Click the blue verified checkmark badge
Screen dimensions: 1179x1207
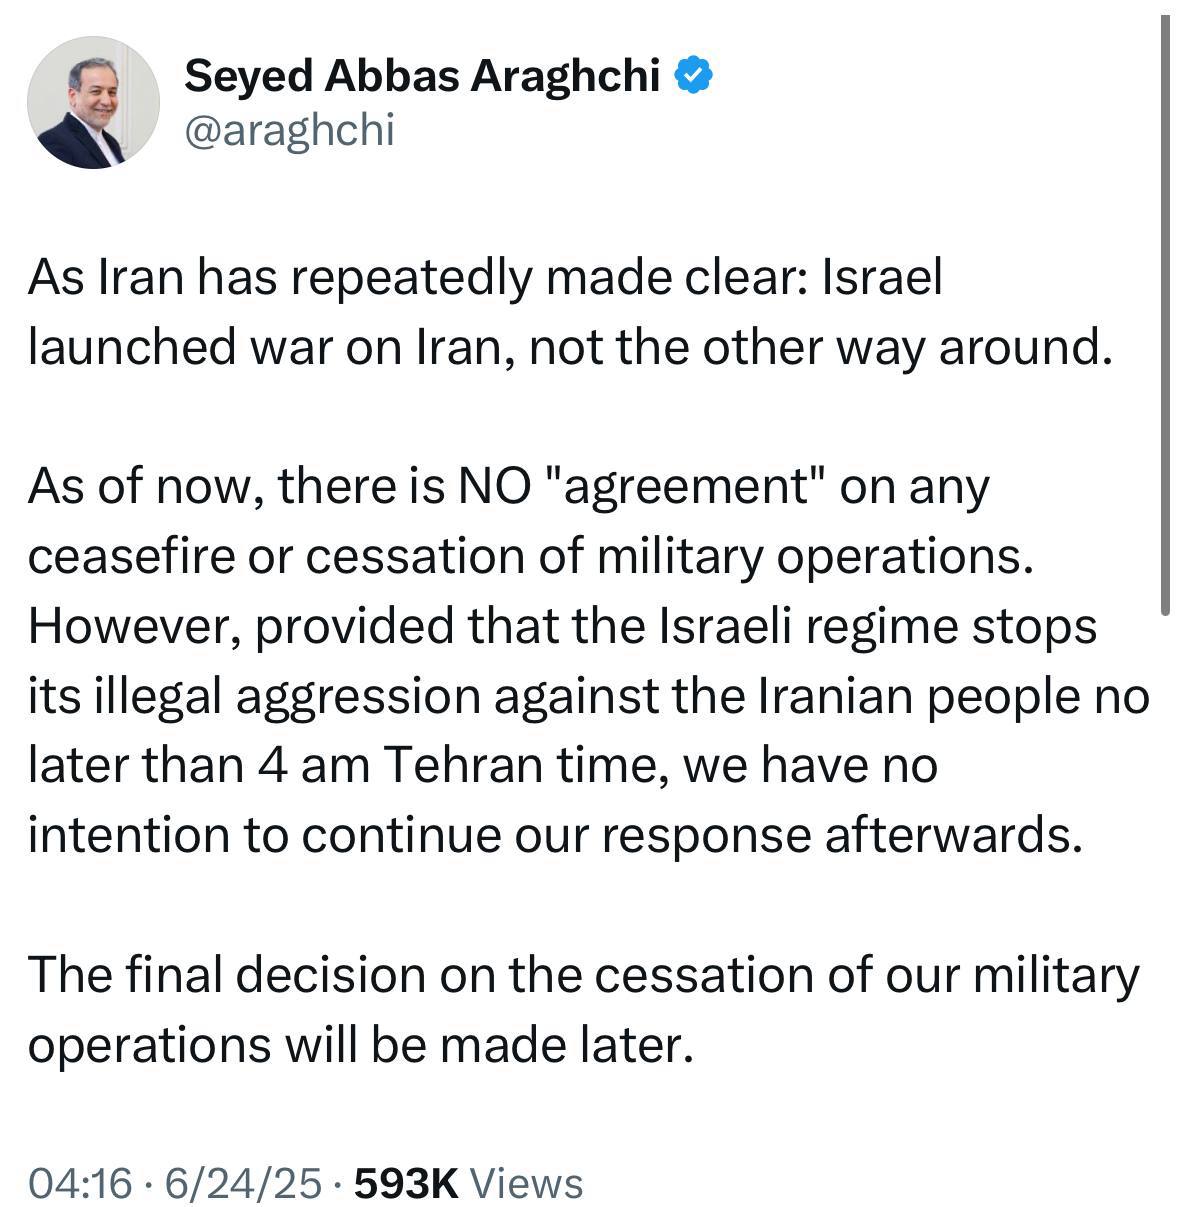[x=694, y=75]
